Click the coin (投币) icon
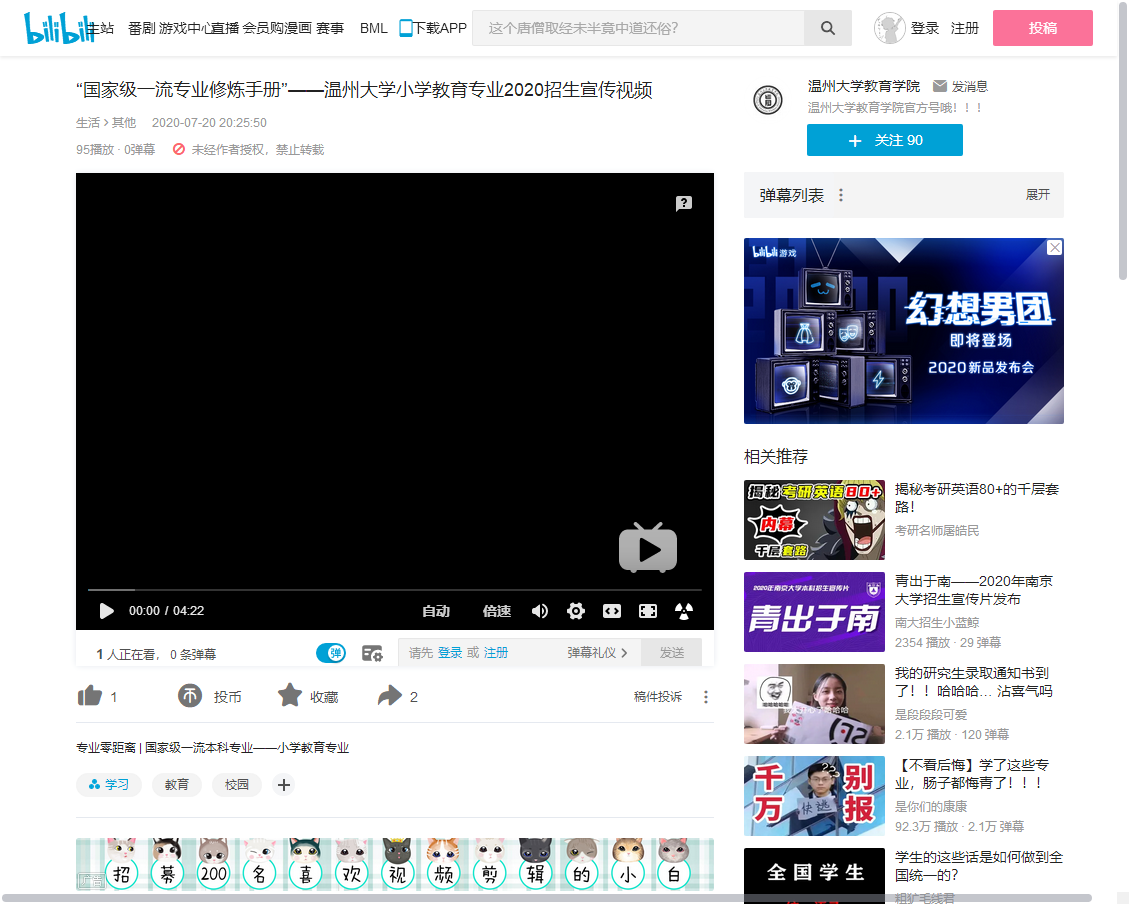 tap(190, 696)
